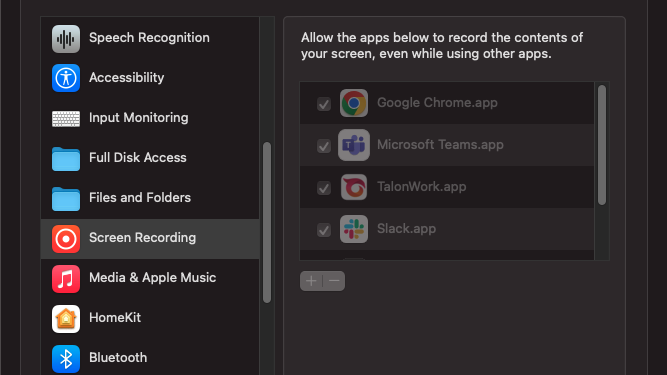The height and width of the screenshot is (375, 667).
Task: Click the Input Monitoring keyboard icon
Action: coord(66,119)
